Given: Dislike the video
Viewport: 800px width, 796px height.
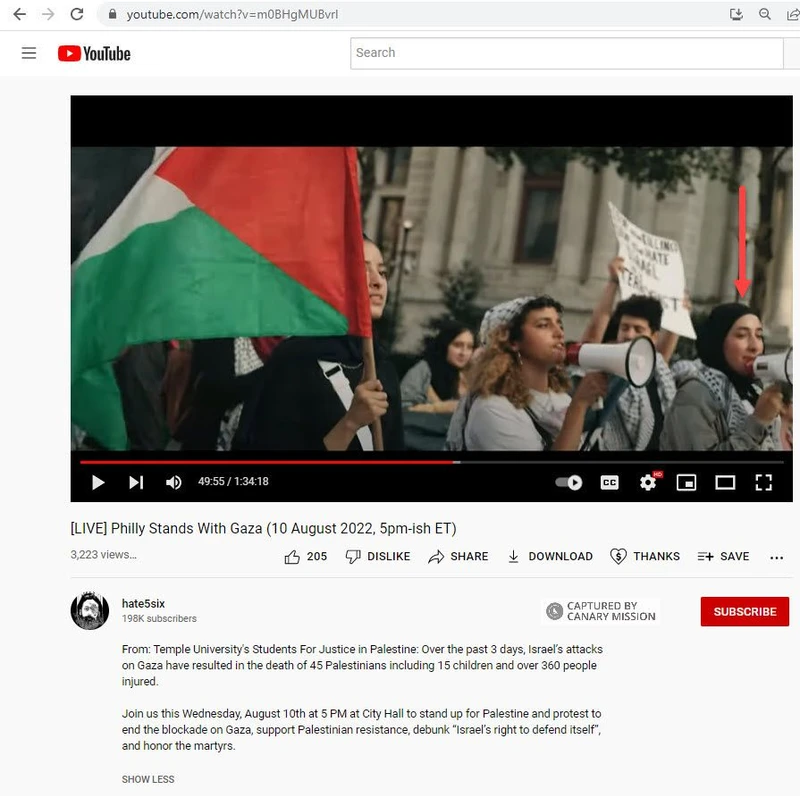Looking at the screenshot, I should 378,556.
